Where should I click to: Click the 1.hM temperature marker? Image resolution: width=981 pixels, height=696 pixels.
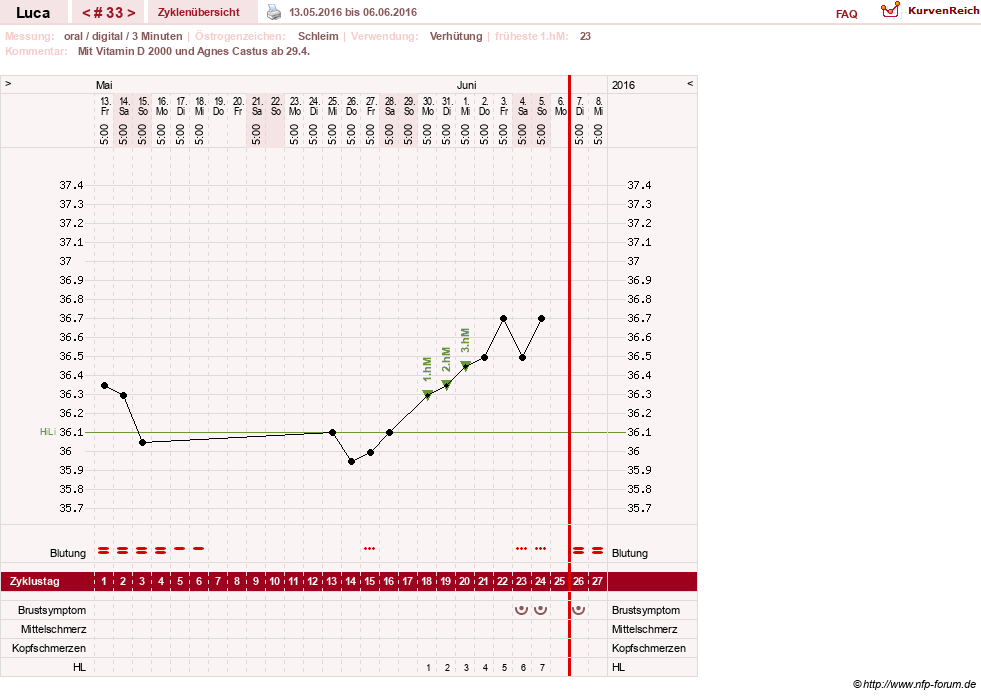tap(427, 394)
